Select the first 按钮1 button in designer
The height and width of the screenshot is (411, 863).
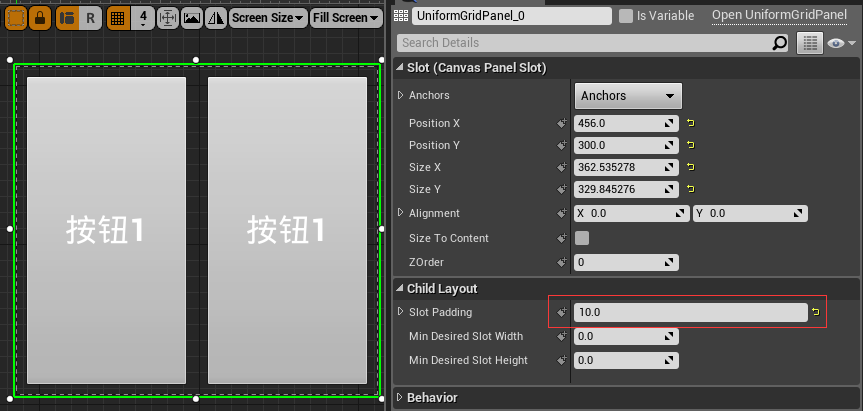point(106,230)
